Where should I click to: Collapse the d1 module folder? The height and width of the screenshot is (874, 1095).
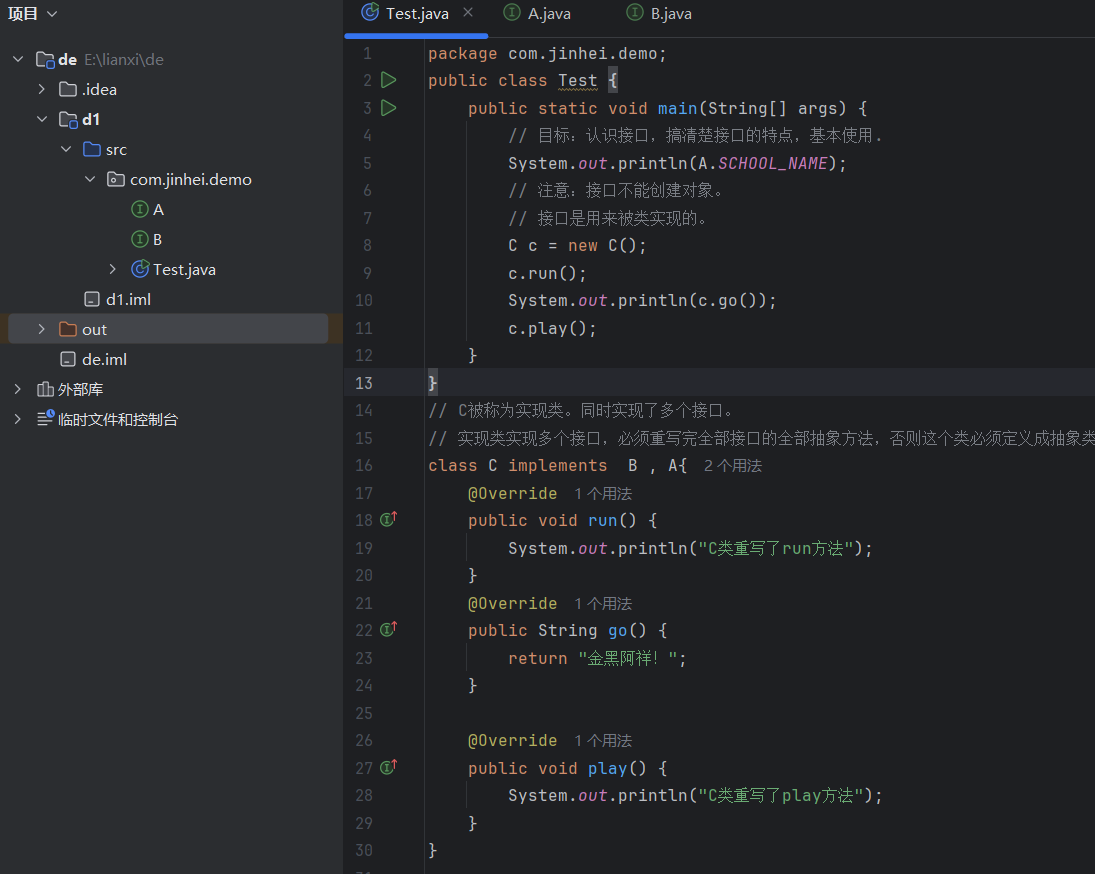coord(42,119)
